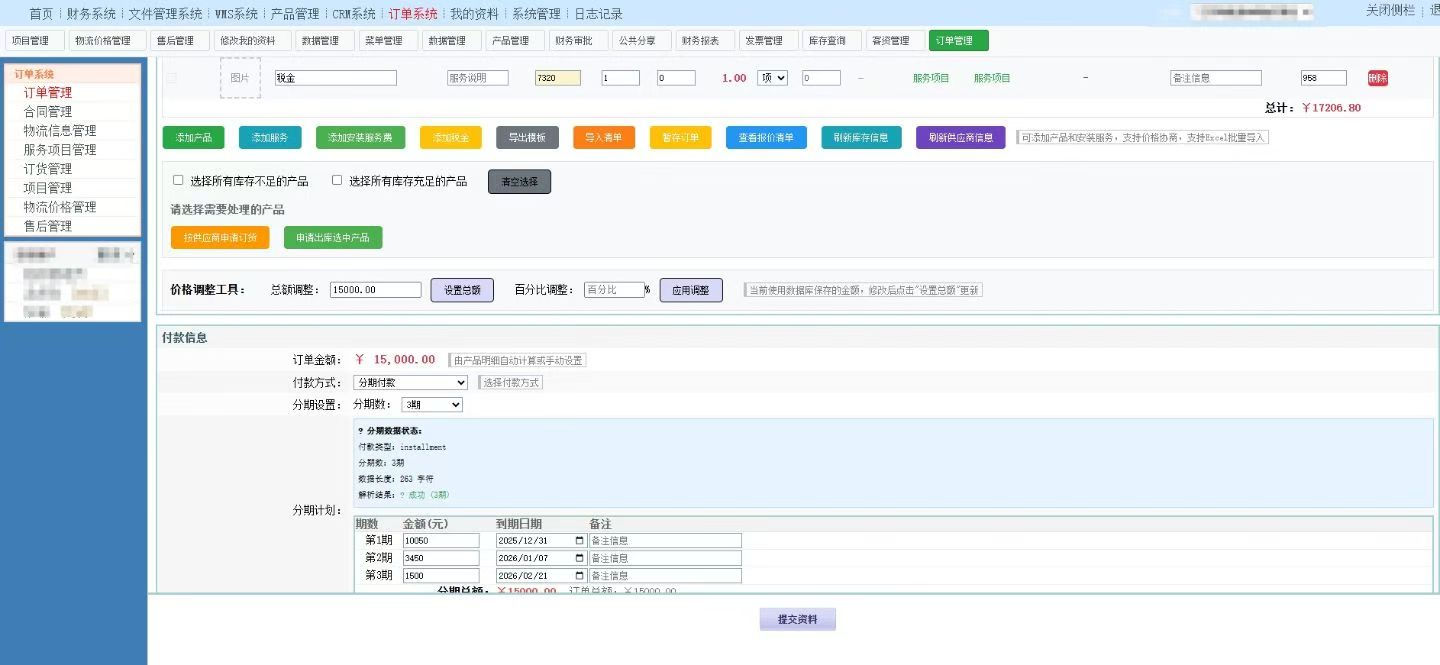Open the 售后管理 tab

click(x=180, y=41)
